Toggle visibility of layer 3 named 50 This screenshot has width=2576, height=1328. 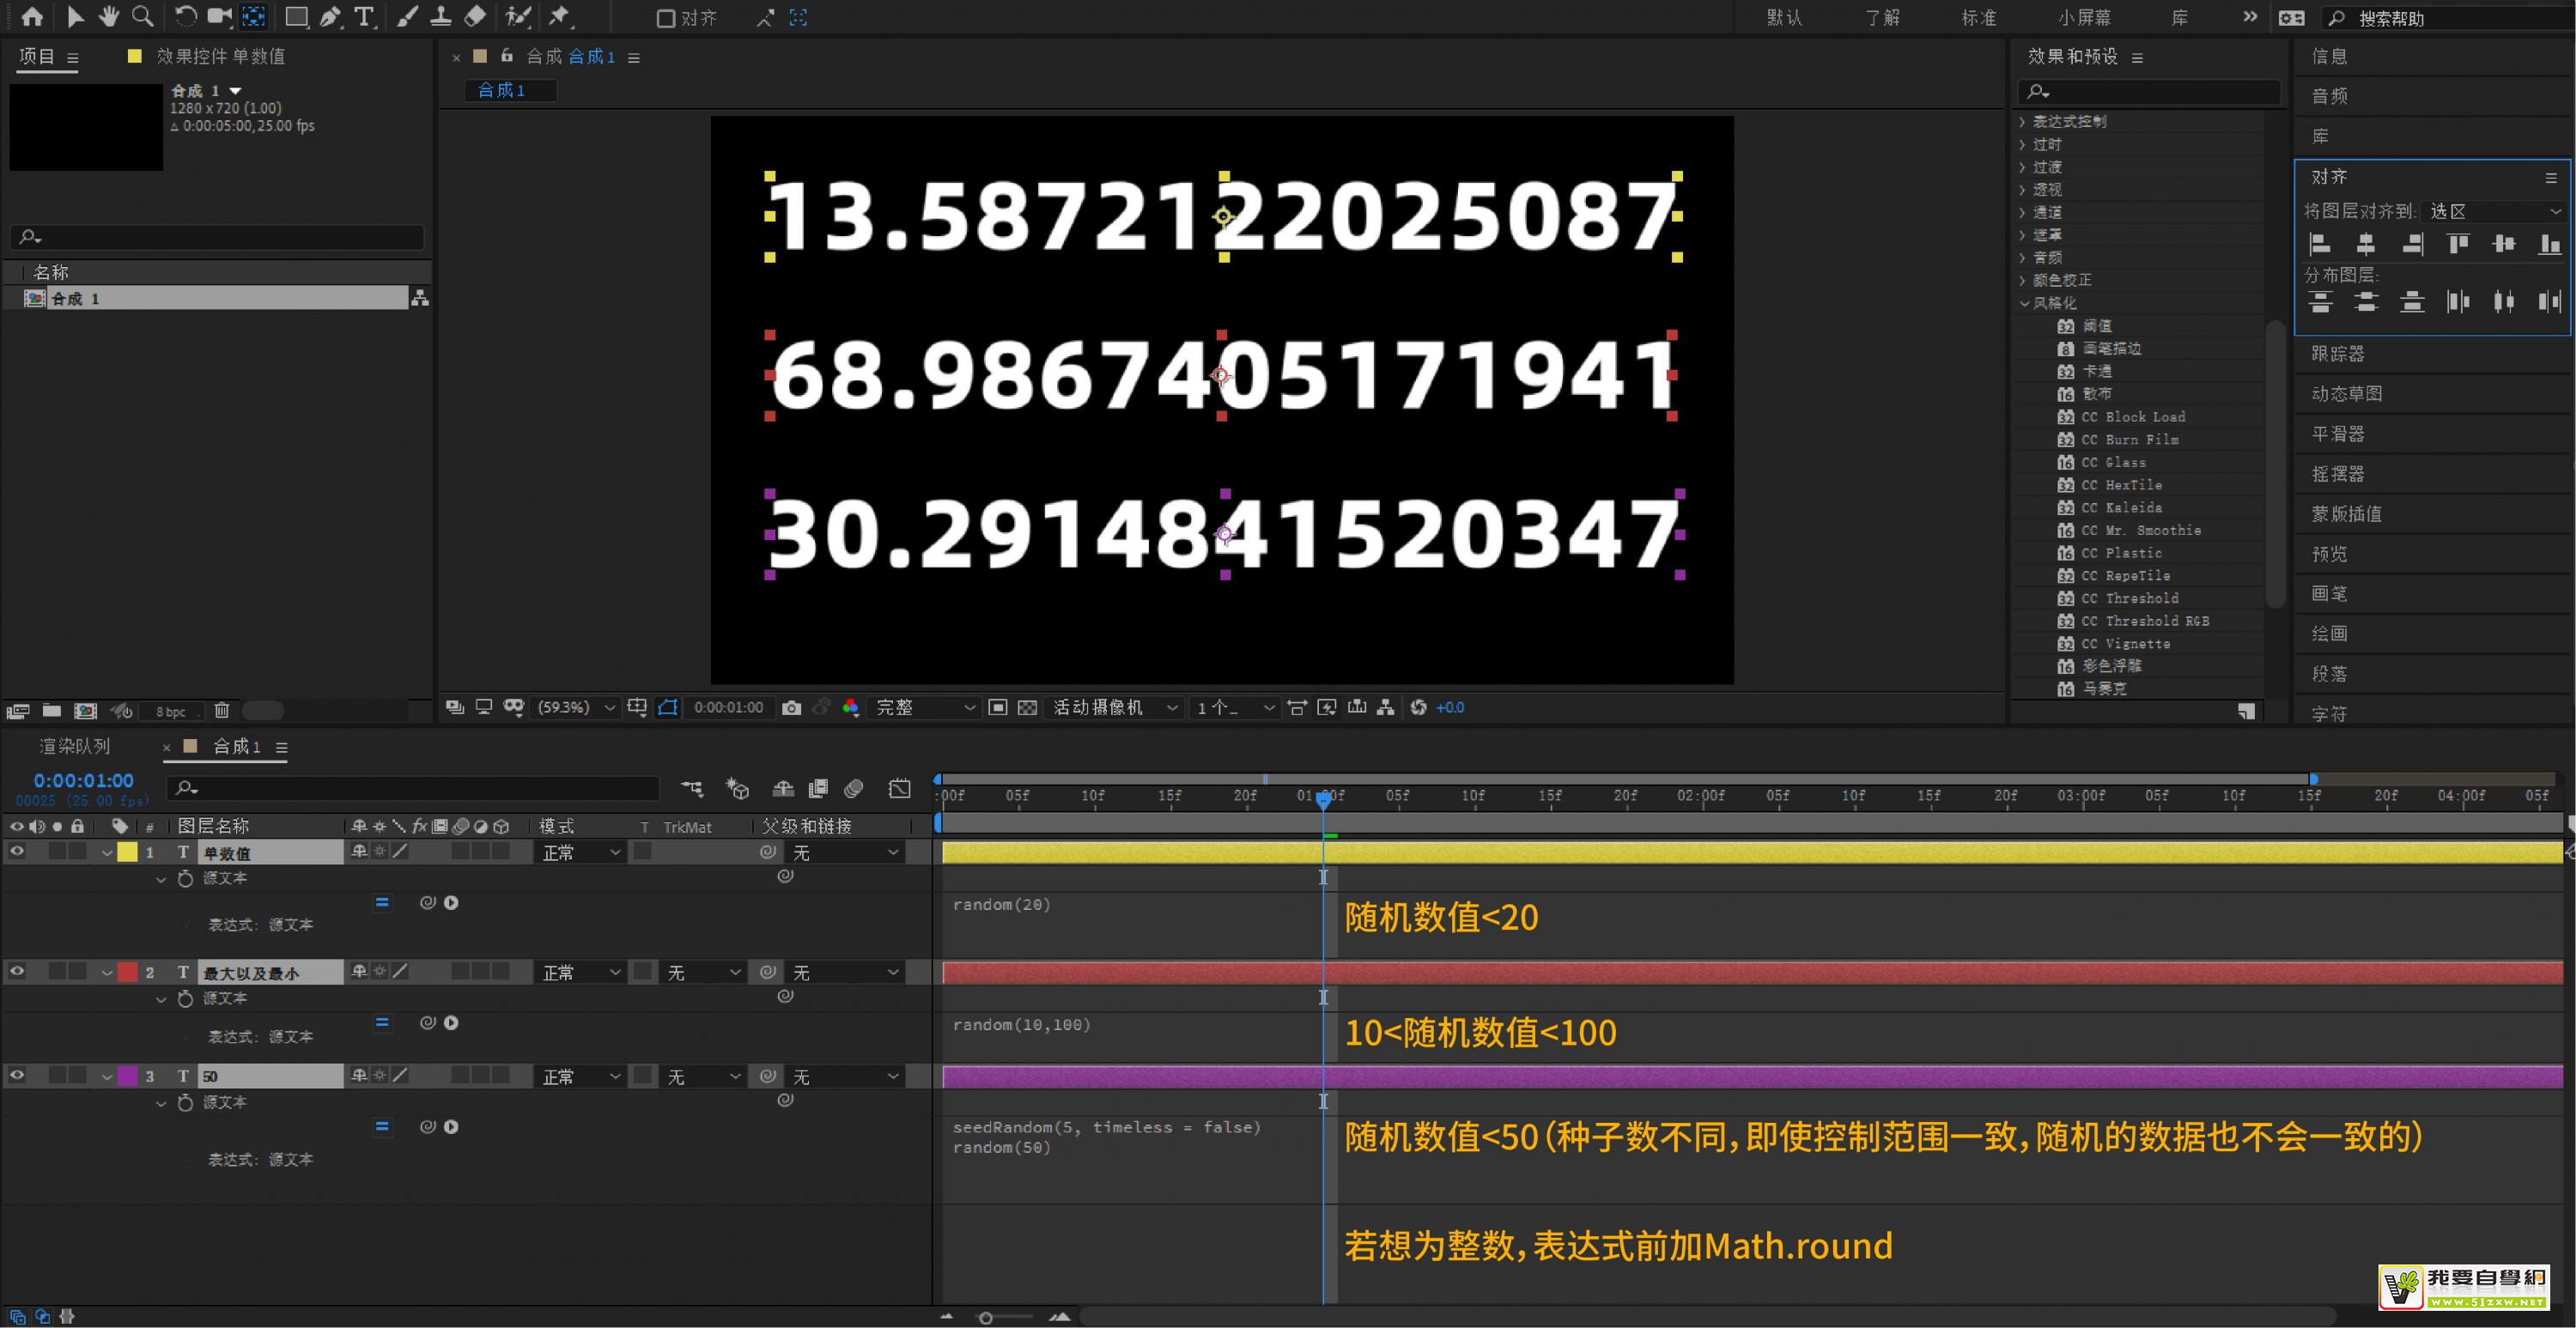17,1076
